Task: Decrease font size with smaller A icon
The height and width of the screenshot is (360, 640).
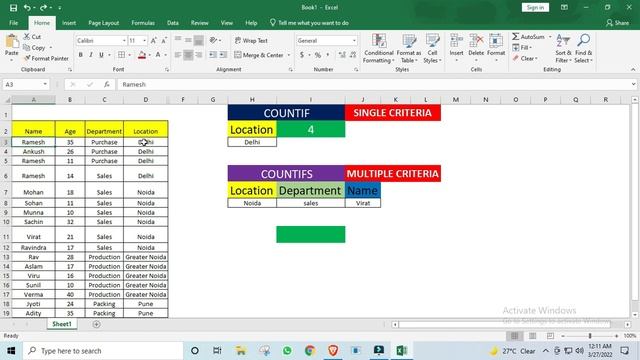Action: pyautogui.click(x=164, y=41)
